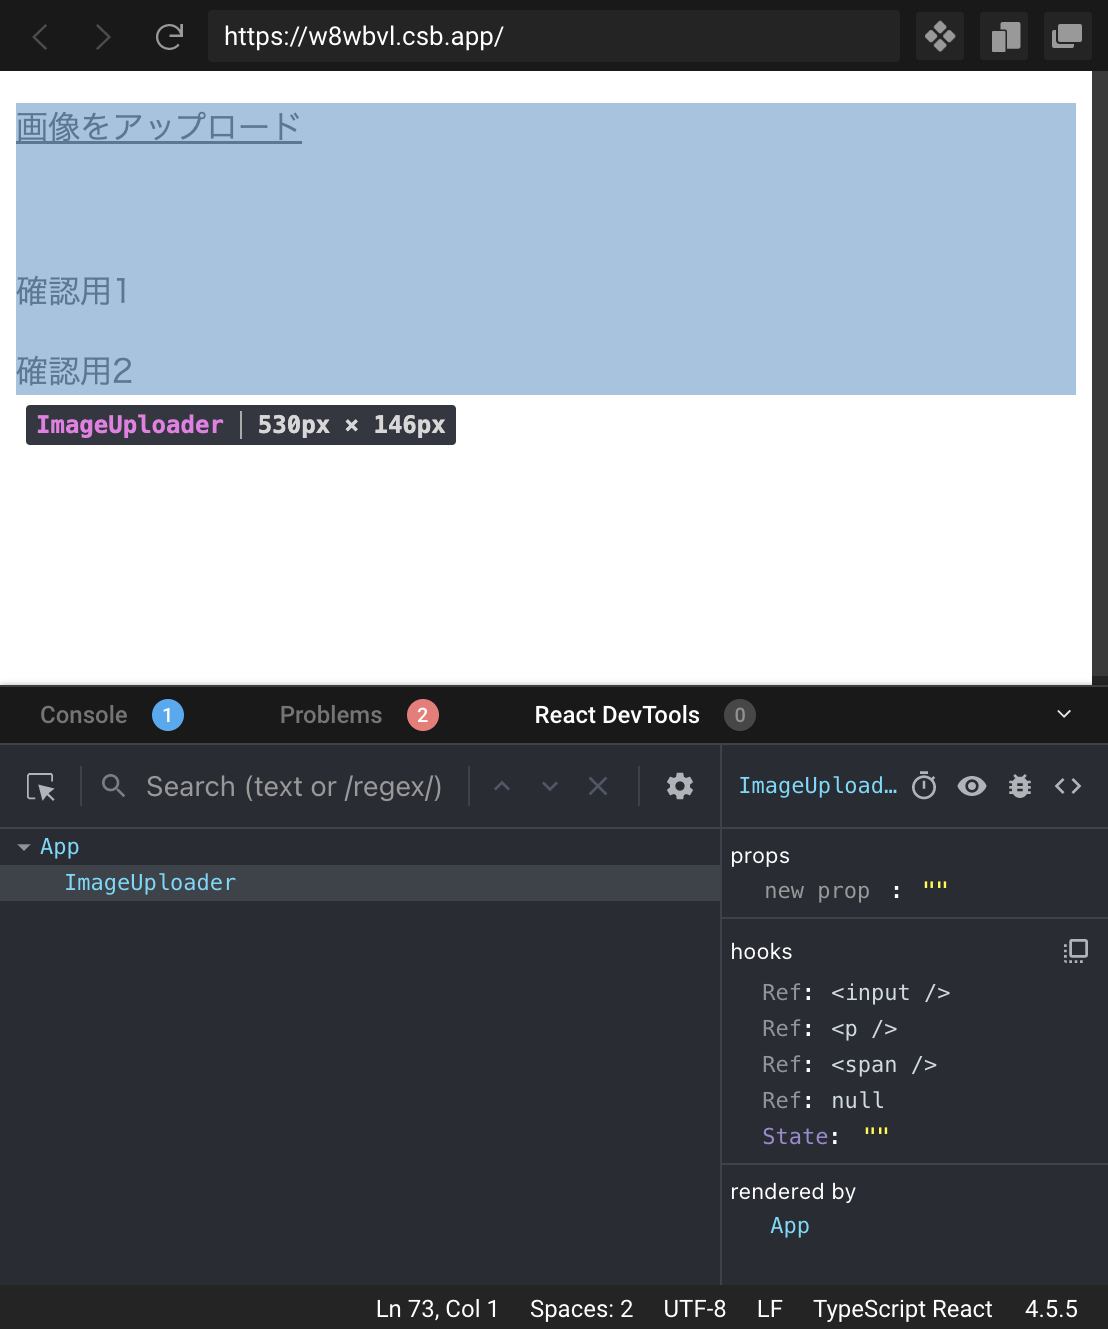Select the element picker tool

pos(41,787)
